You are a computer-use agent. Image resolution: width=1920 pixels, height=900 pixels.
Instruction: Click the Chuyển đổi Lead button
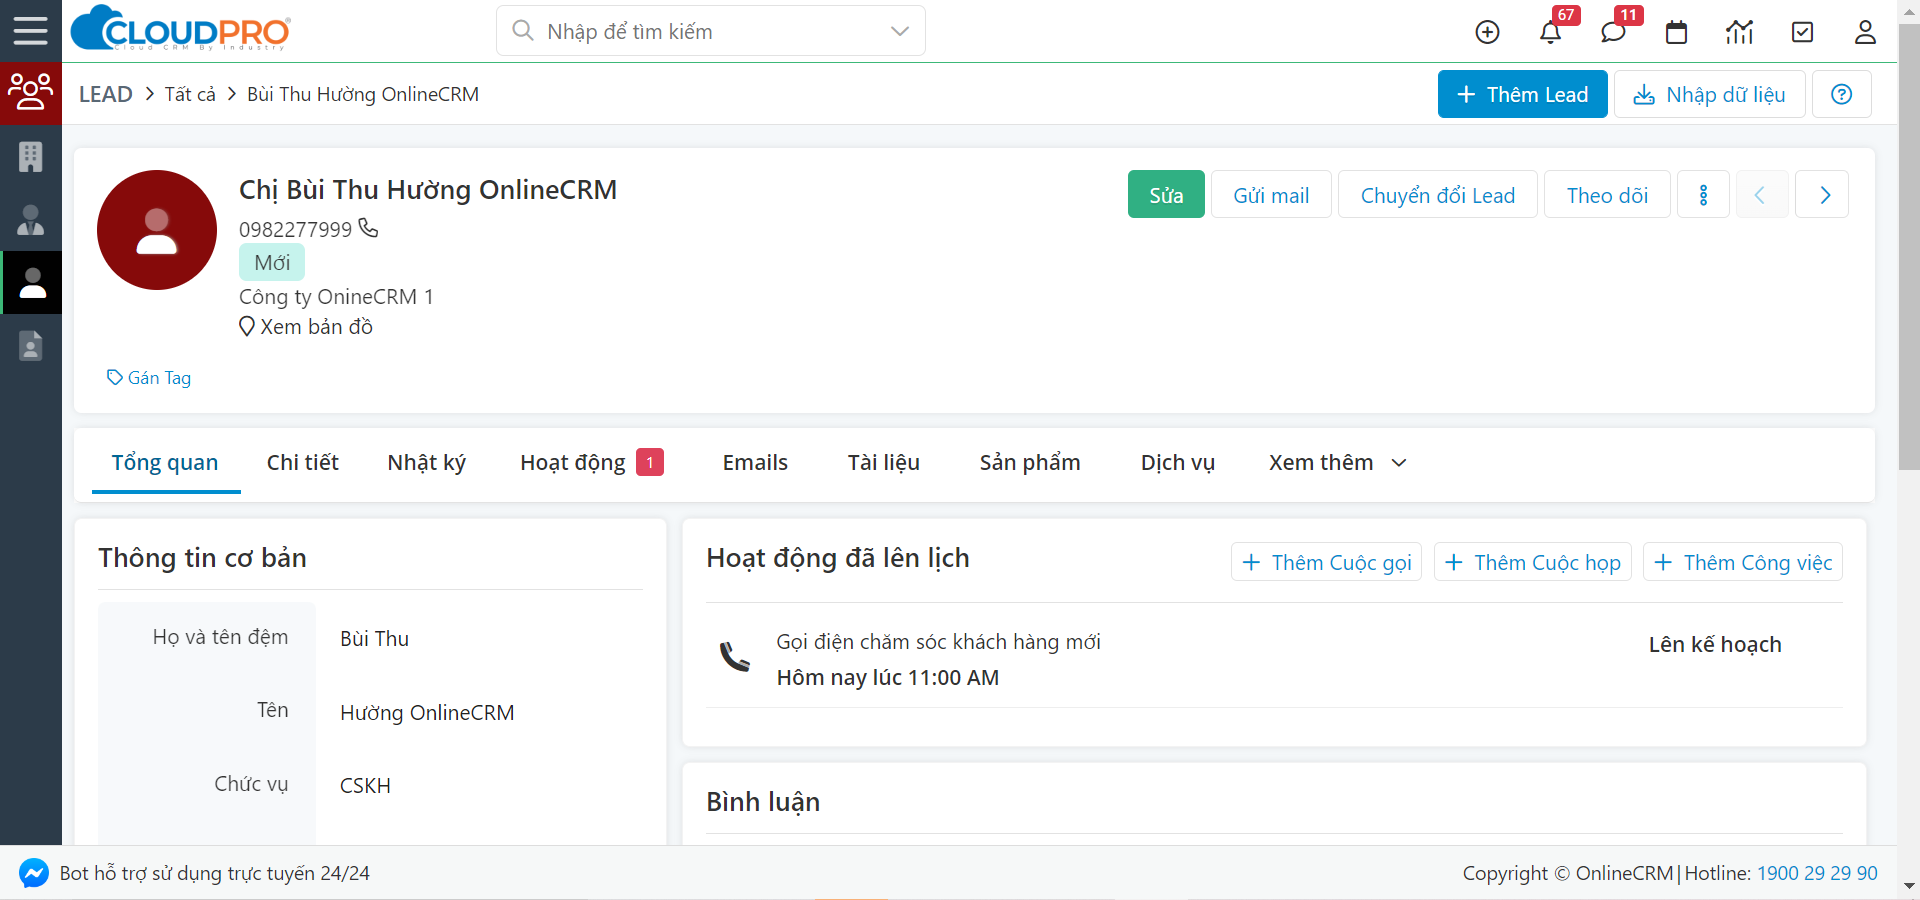tap(1437, 194)
